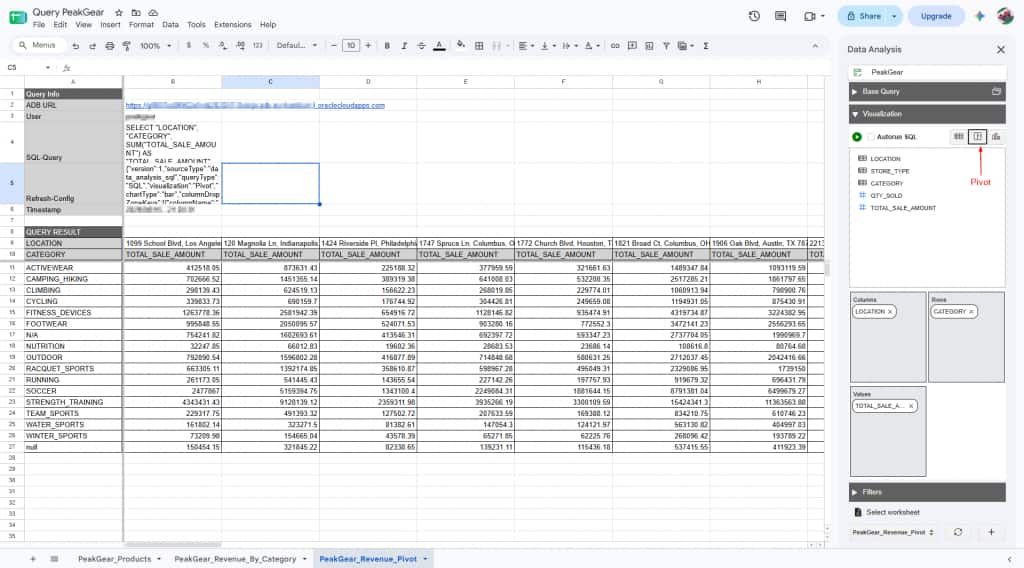1024x568 pixels.
Task: Refresh the selected worksheet
Action: click(x=958, y=532)
